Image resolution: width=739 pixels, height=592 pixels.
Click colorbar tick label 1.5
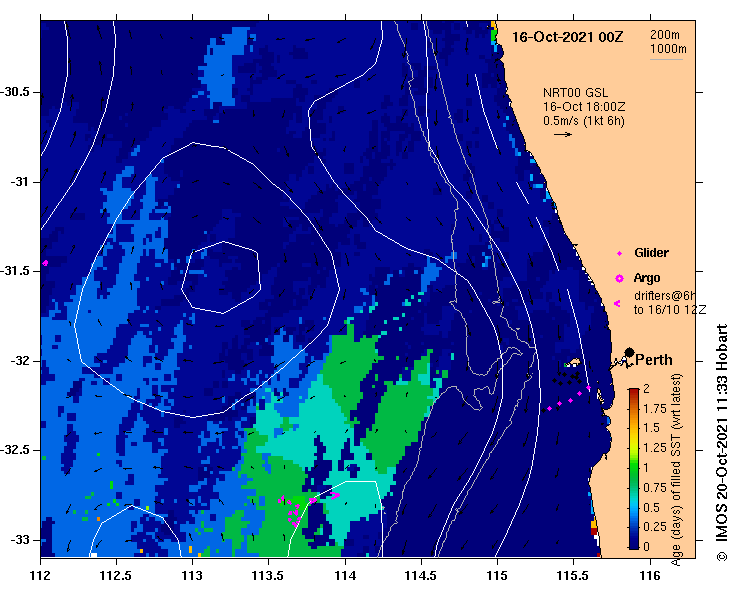(651, 428)
